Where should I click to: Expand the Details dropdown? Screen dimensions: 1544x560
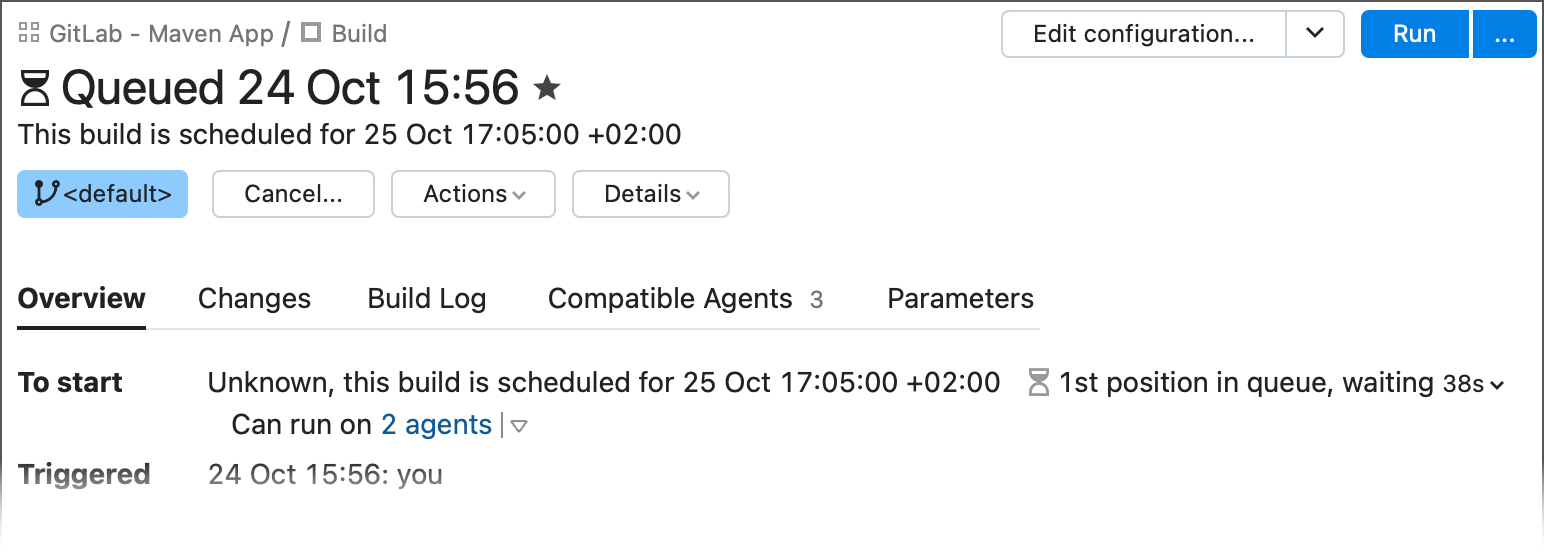(x=650, y=194)
